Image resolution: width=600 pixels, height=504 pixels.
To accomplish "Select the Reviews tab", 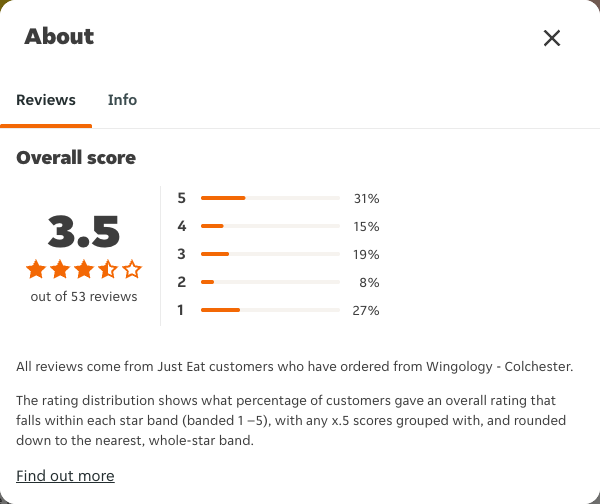I will tap(46, 100).
